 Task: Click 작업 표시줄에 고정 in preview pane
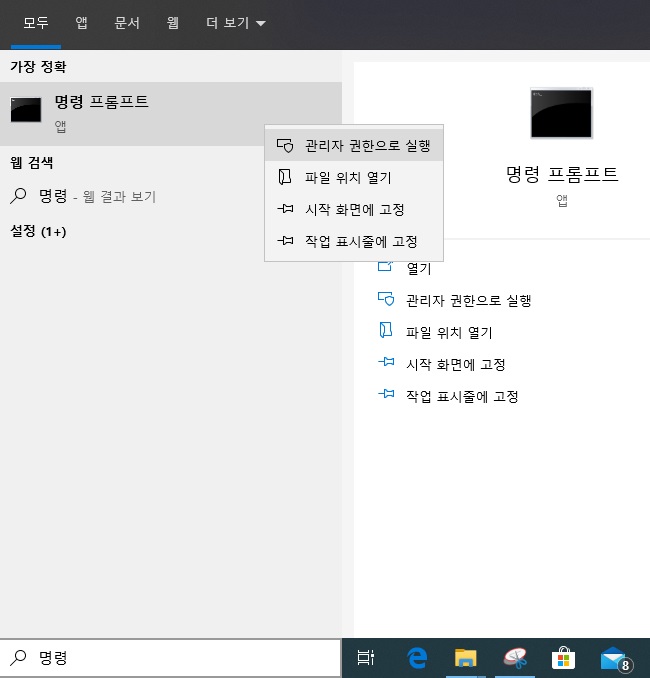[462, 397]
